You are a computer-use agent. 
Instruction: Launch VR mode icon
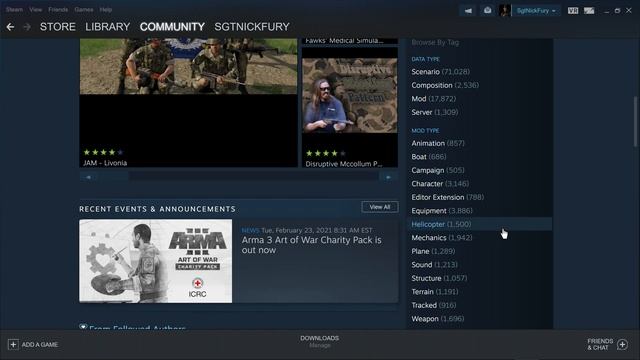point(573,11)
